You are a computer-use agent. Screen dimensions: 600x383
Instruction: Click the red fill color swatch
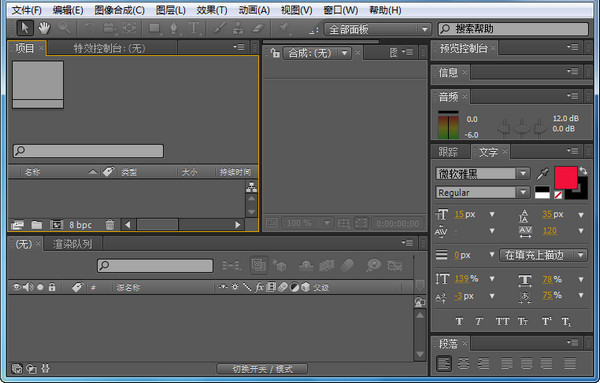click(x=566, y=178)
